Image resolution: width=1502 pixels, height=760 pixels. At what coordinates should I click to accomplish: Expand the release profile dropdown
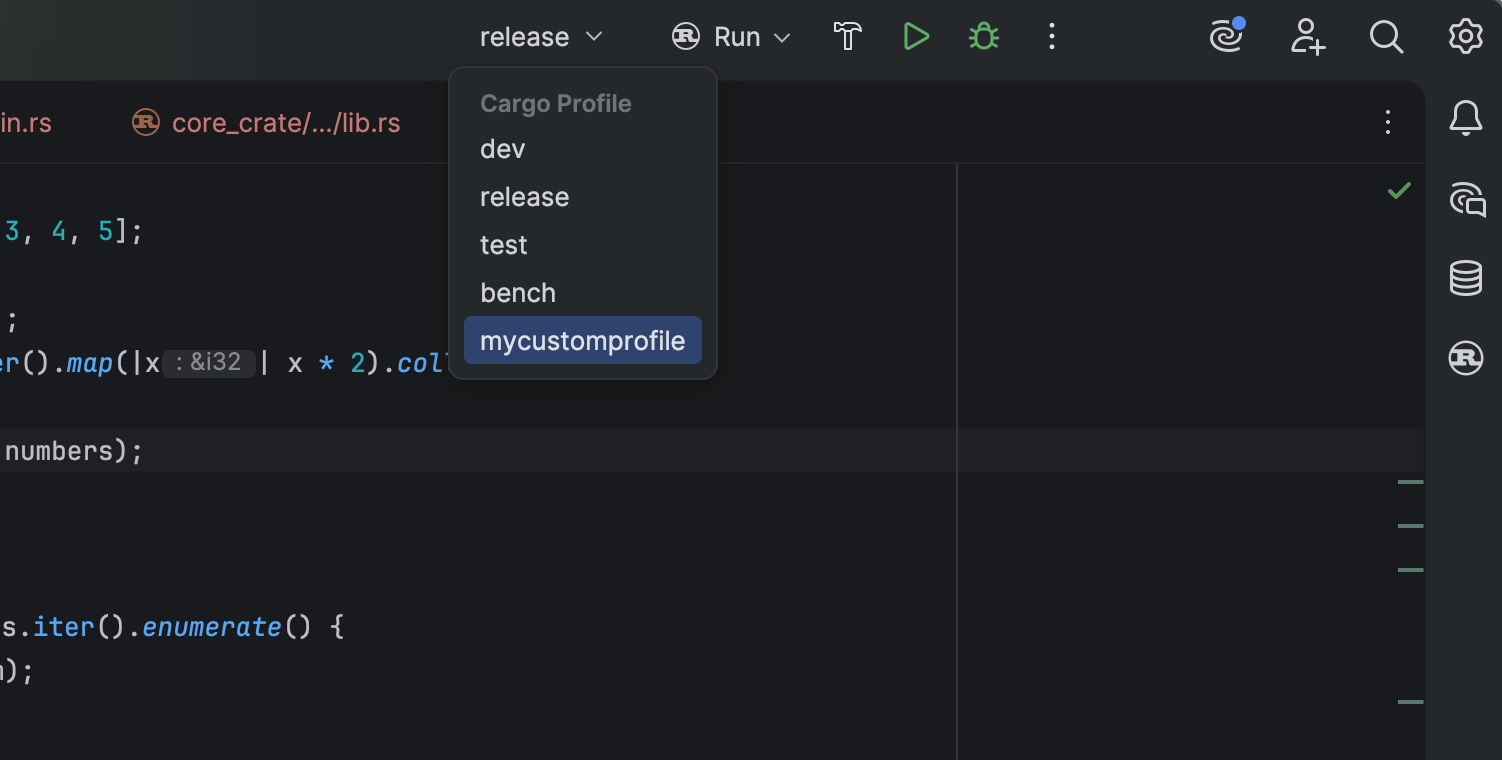(541, 37)
